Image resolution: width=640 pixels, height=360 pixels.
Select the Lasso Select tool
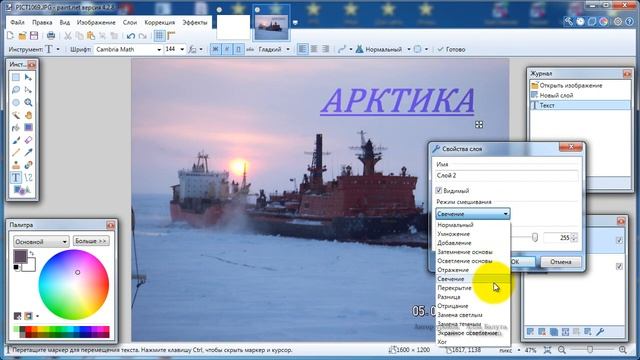[x=16, y=90]
